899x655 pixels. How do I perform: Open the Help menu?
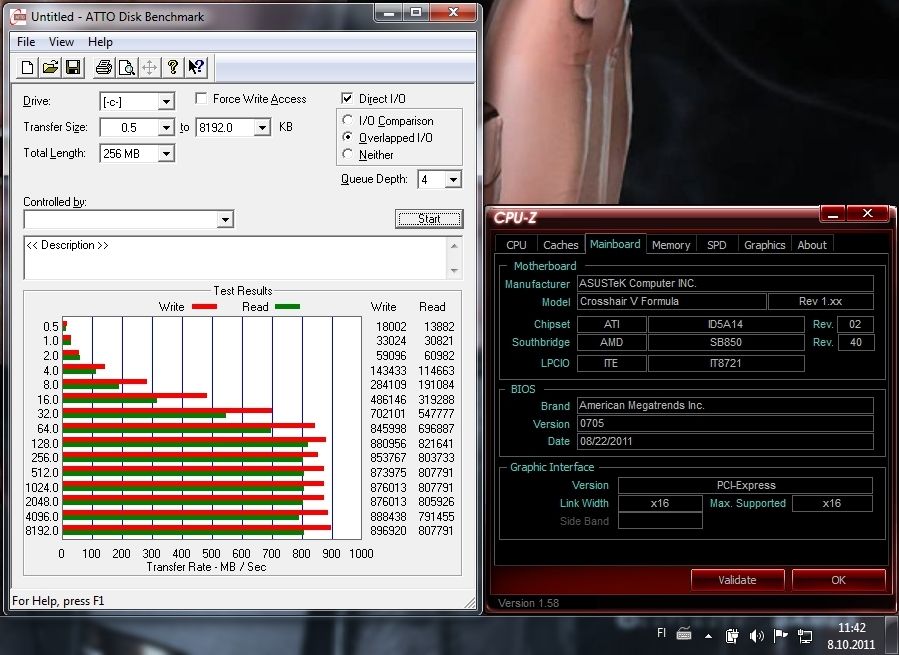(x=100, y=42)
